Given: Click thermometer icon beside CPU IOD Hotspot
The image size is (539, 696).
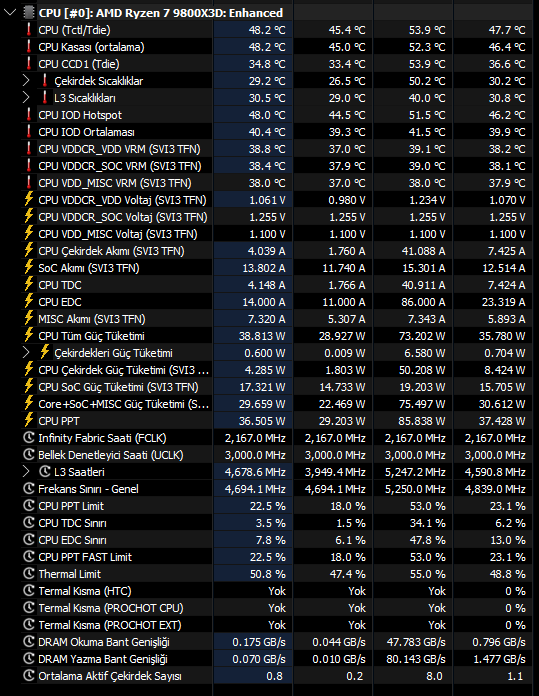Looking at the screenshot, I should [29, 115].
